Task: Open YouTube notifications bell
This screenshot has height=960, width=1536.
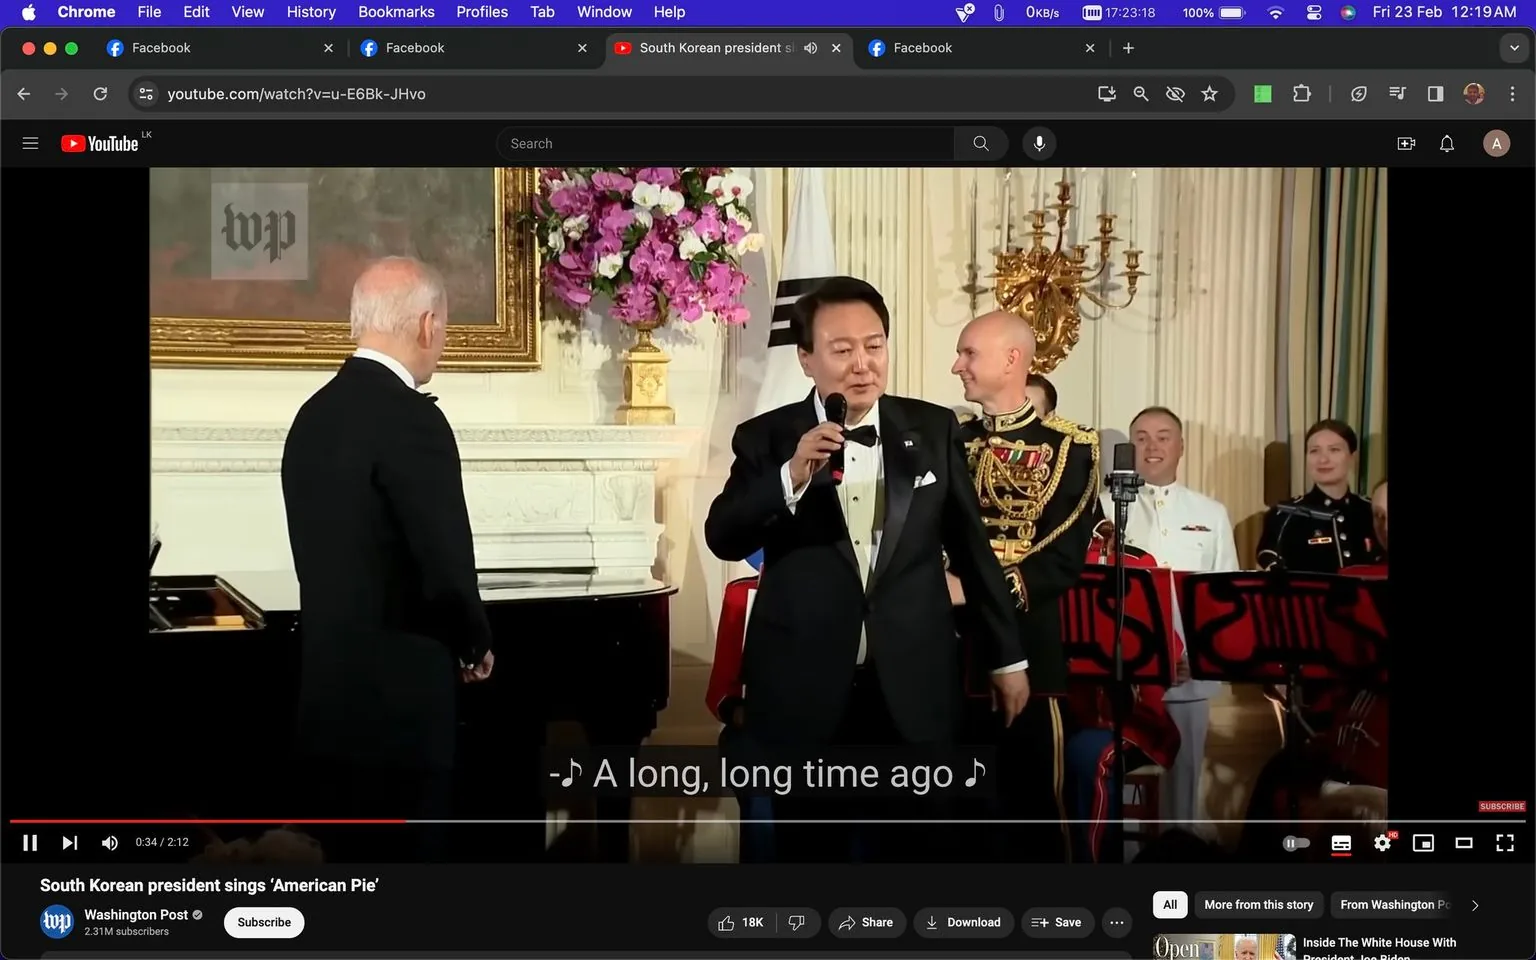Action: [x=1446, y=143]
